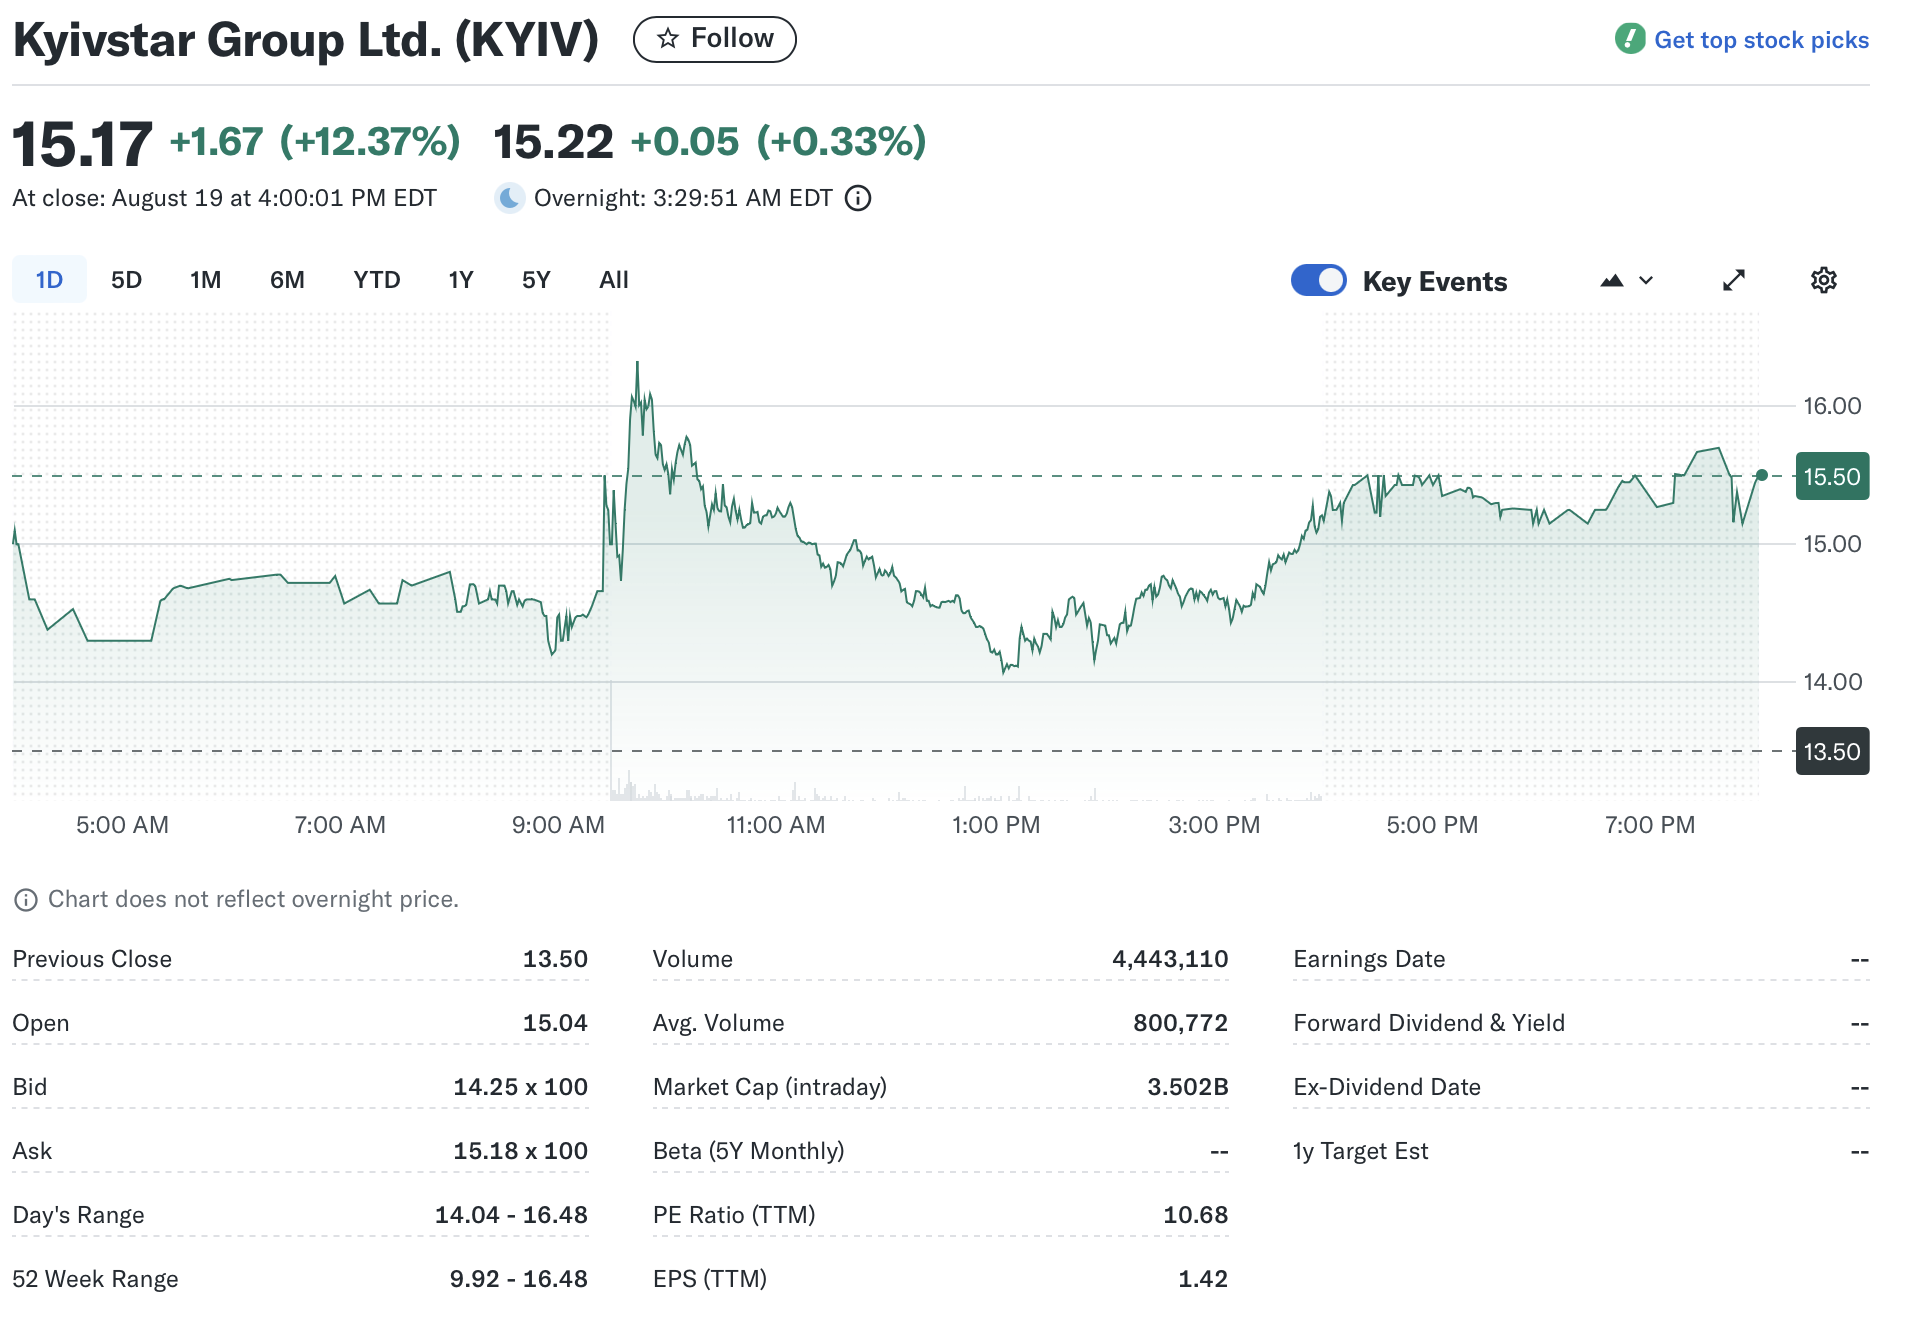This screenshot has width=1910, height=1322.
Task: Toggle the Key Events switch off
Action: [x=1318, y=281]
